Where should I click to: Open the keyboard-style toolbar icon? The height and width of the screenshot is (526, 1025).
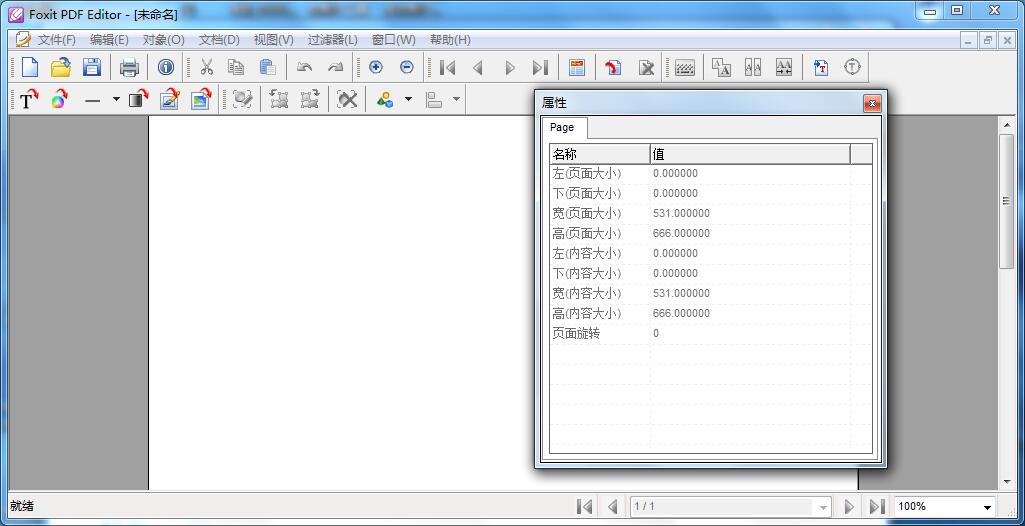[684, 67]
